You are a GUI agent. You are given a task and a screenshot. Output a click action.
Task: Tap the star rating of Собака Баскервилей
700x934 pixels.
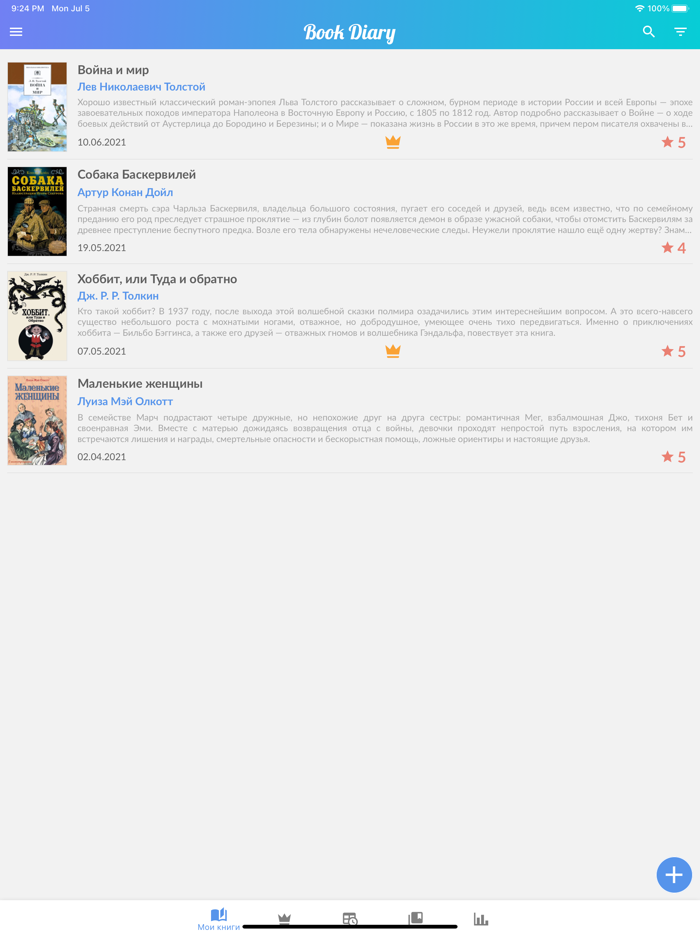coord(674,247)
